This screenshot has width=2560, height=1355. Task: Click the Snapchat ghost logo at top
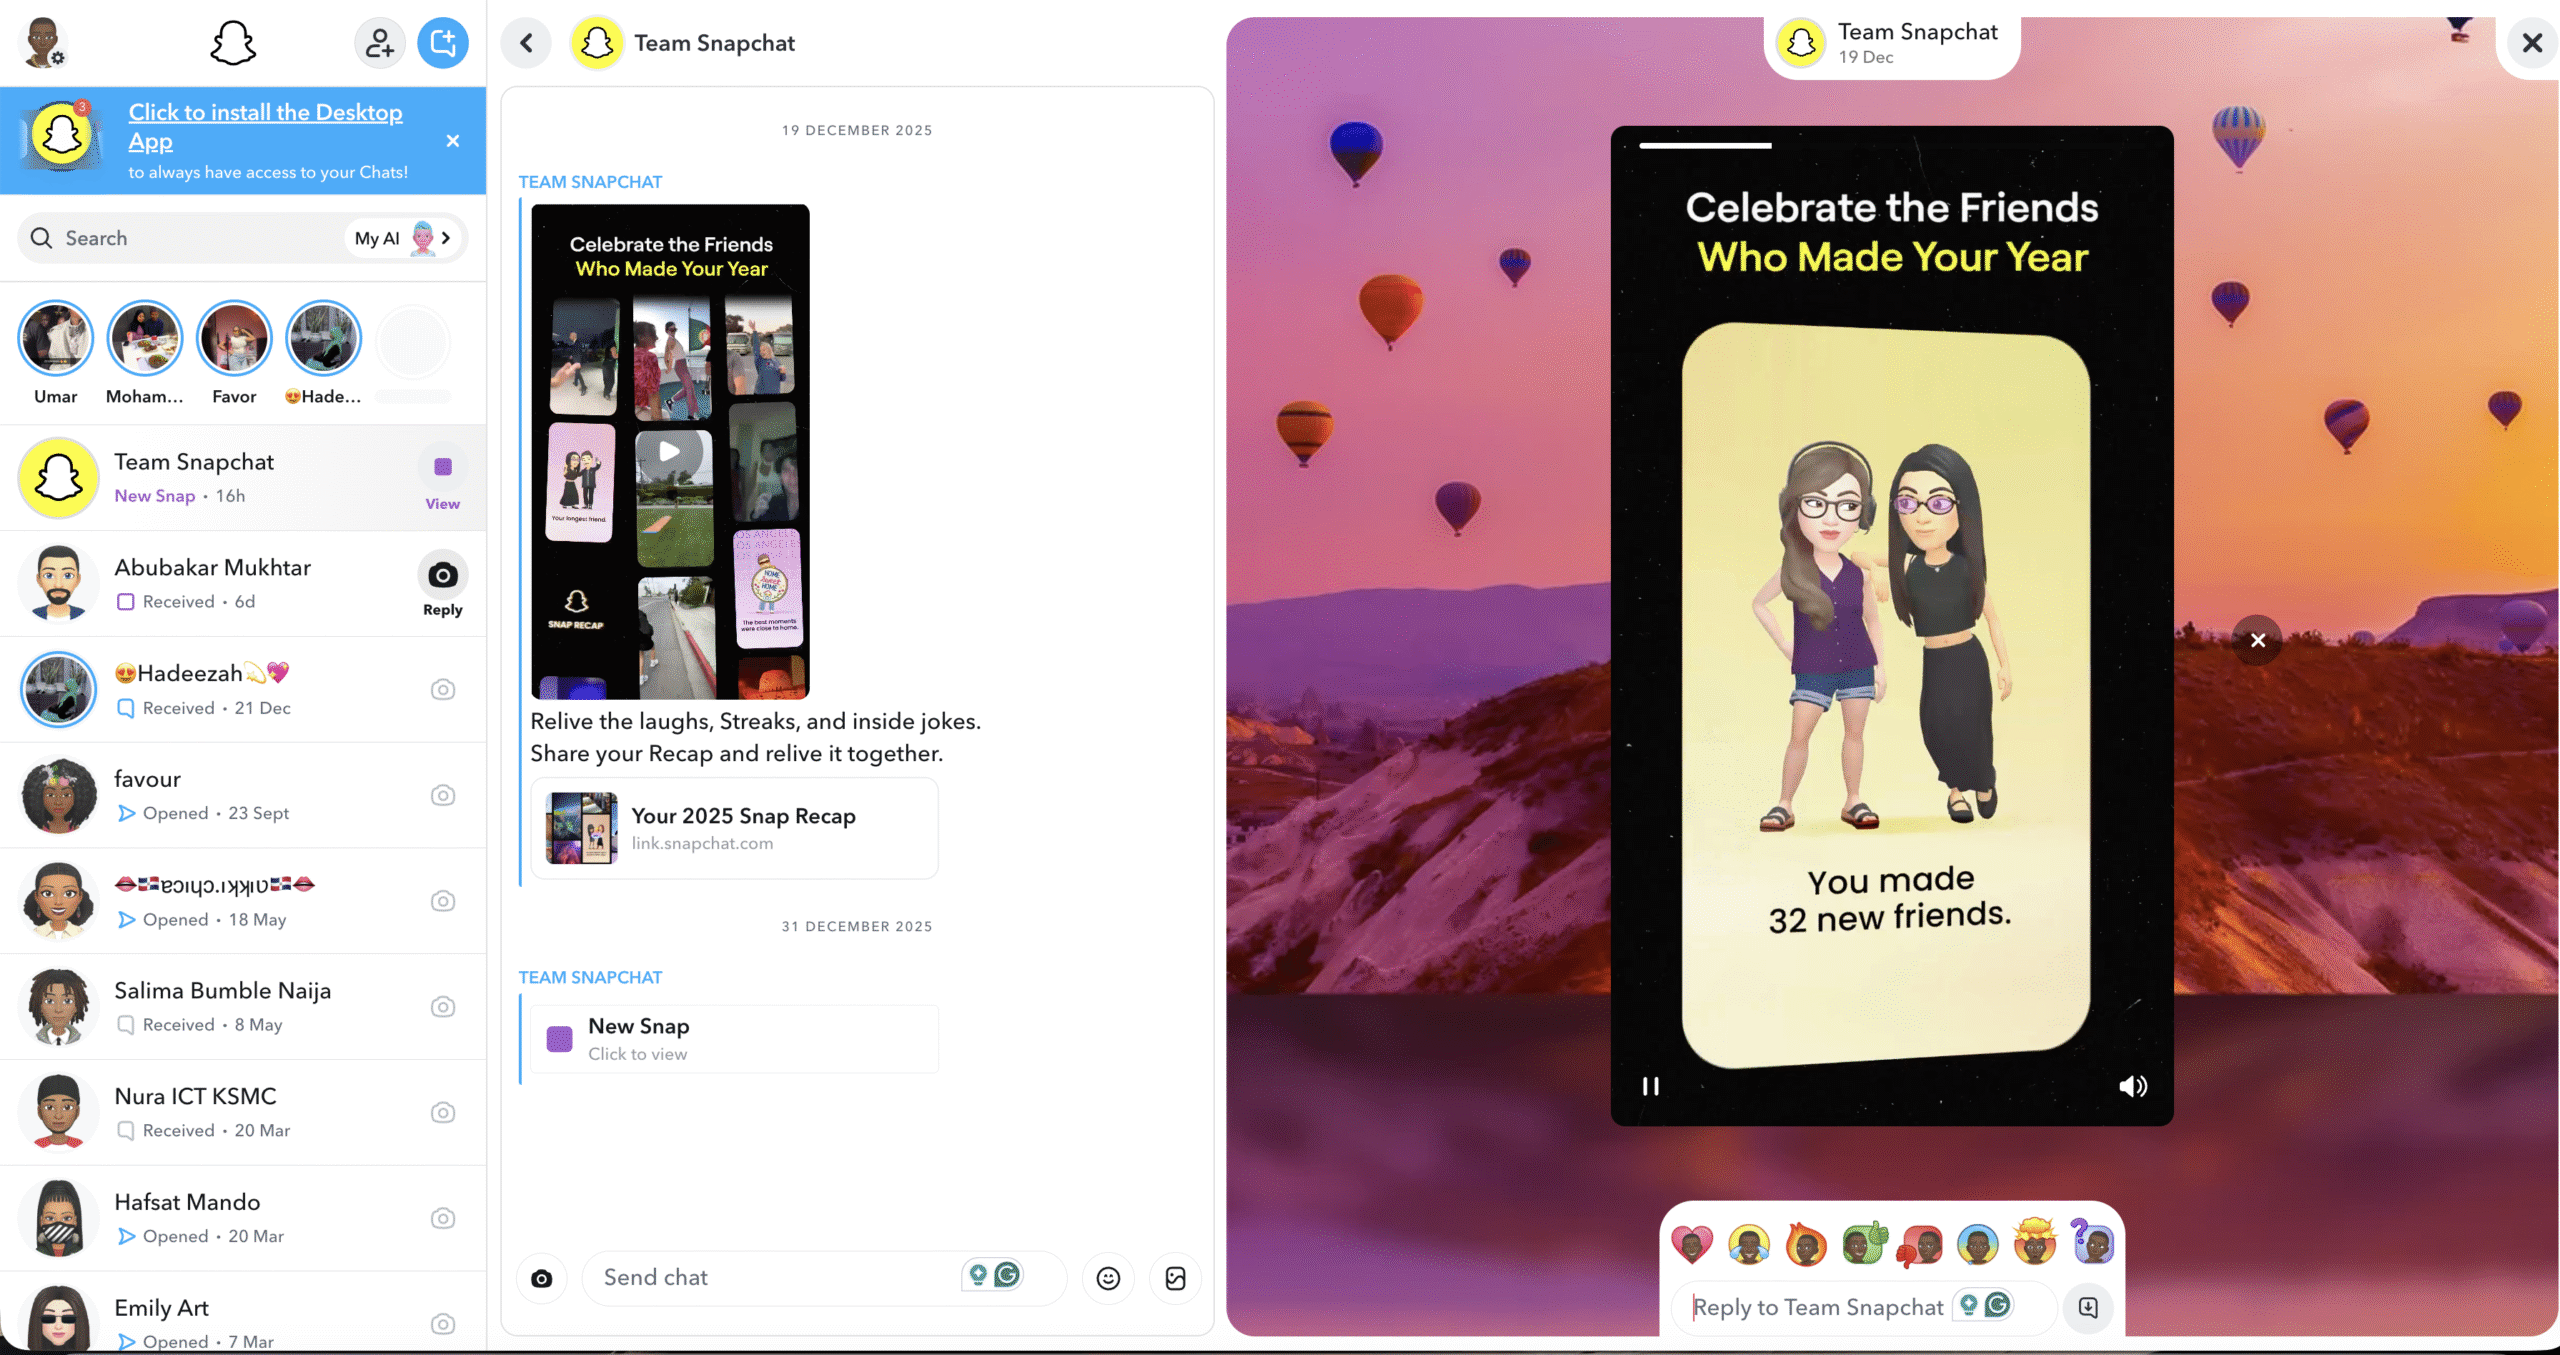pyautogui.click(x=233, y=44)
